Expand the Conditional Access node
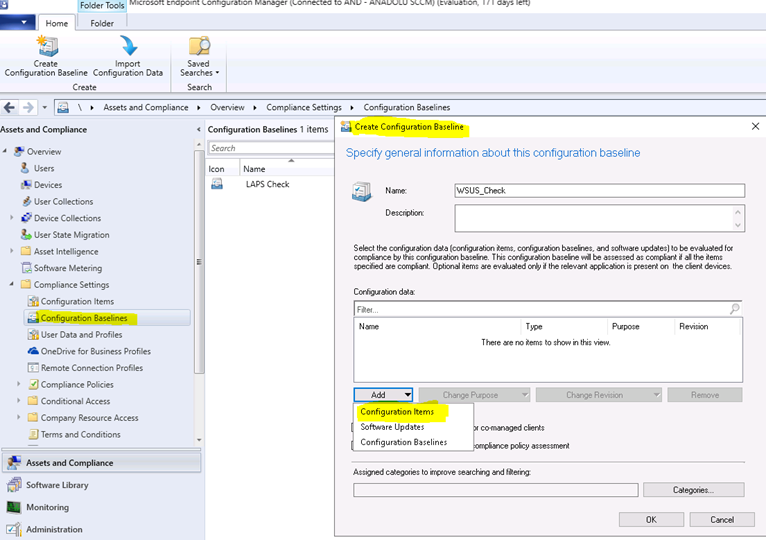 19,400
